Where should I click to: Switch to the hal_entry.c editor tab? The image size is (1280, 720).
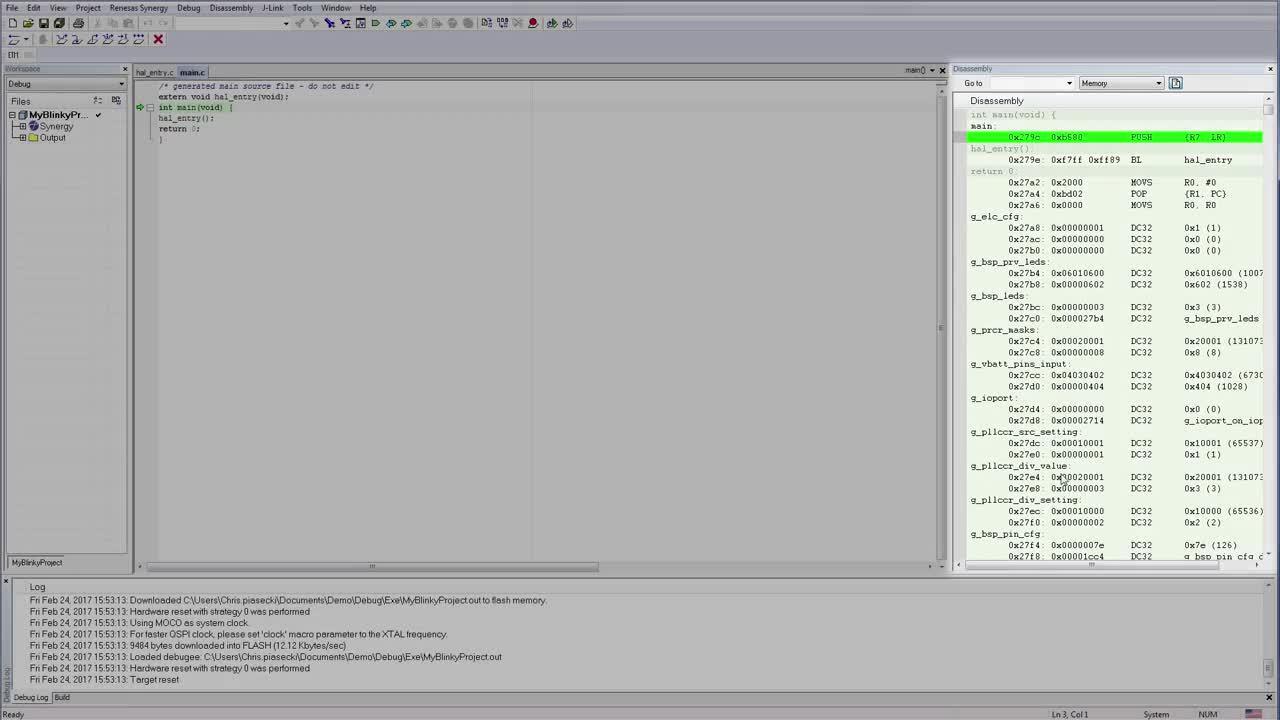pyautogui.click(x=155, y=72)
